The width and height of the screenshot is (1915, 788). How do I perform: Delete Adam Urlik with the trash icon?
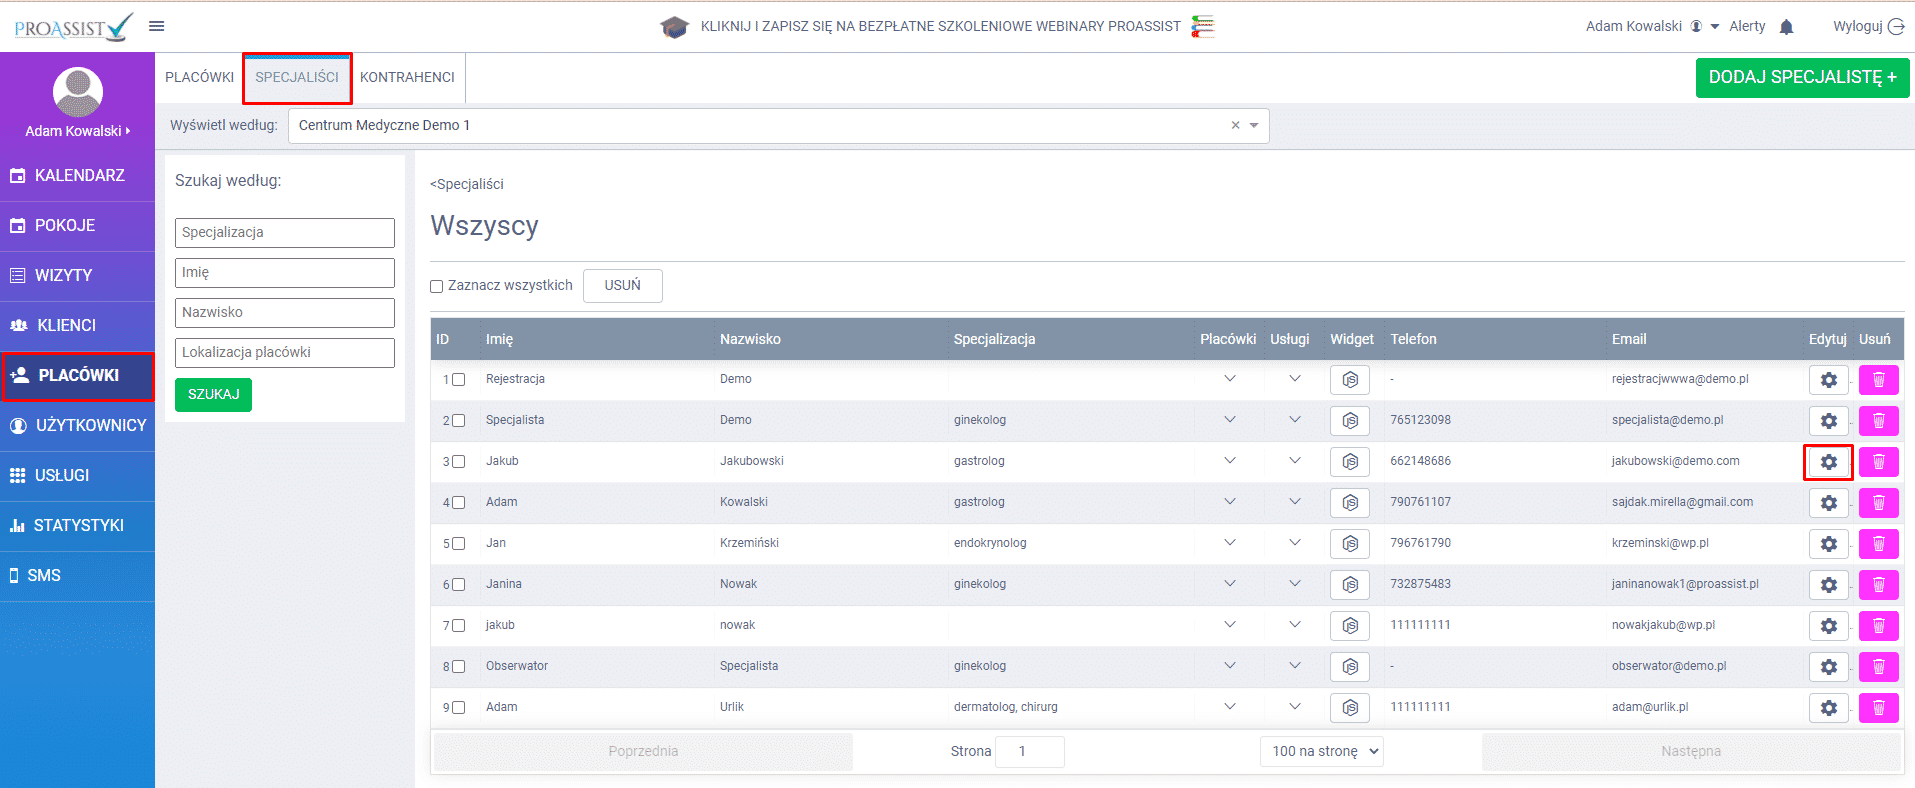(x=1879, y=708)
